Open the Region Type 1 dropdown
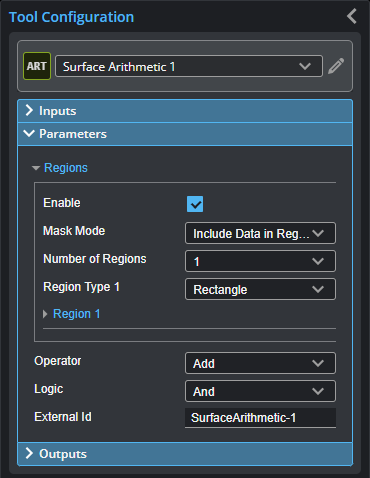The image size is (370, 478). (260, 289)
